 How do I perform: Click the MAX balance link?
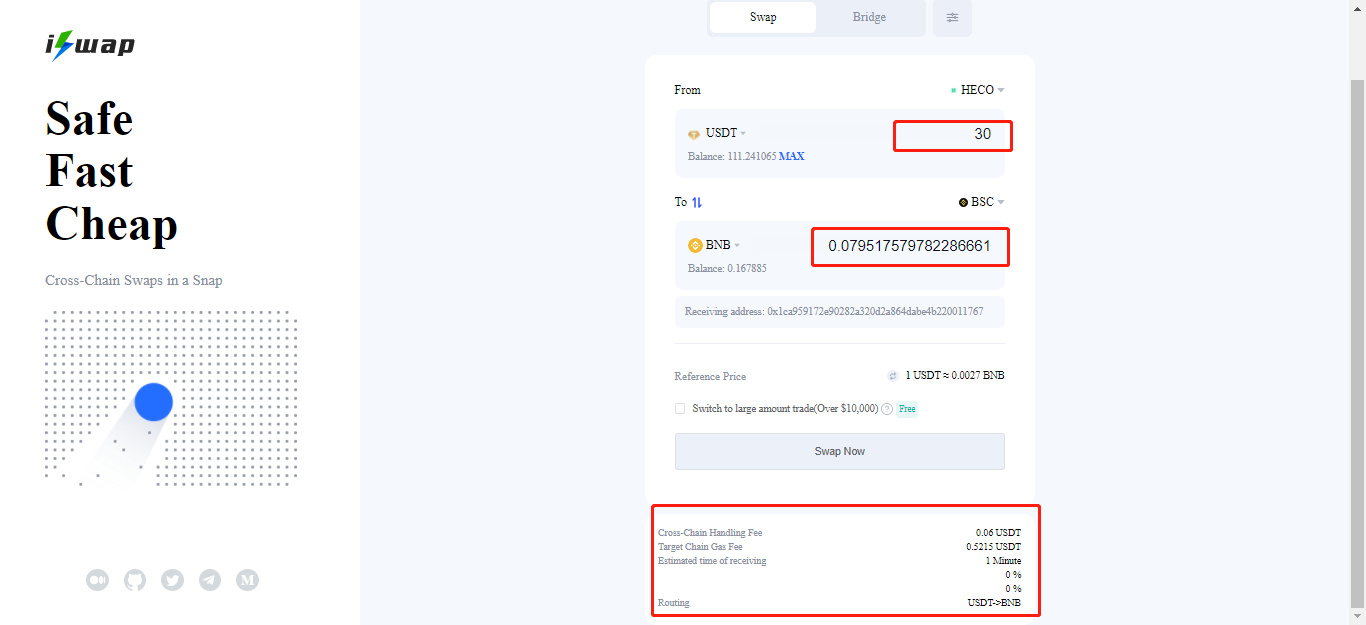[x=792, y=156]
